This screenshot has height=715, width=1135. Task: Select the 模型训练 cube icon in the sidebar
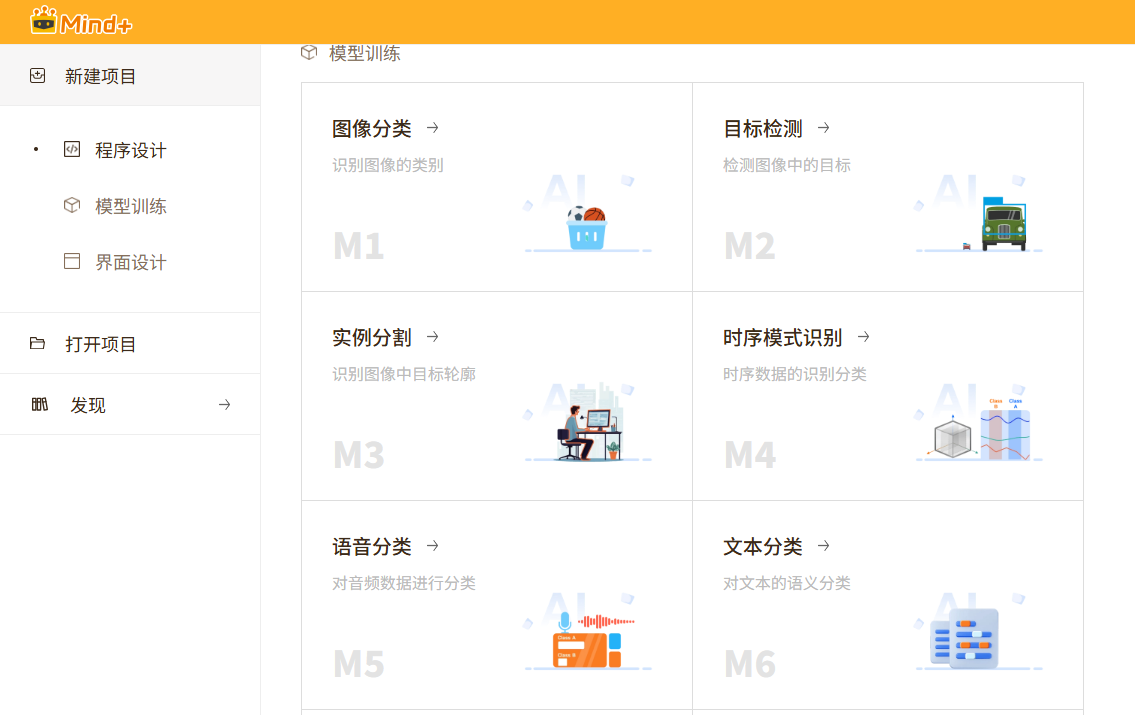pyautogui.click(x=71, y=205)
